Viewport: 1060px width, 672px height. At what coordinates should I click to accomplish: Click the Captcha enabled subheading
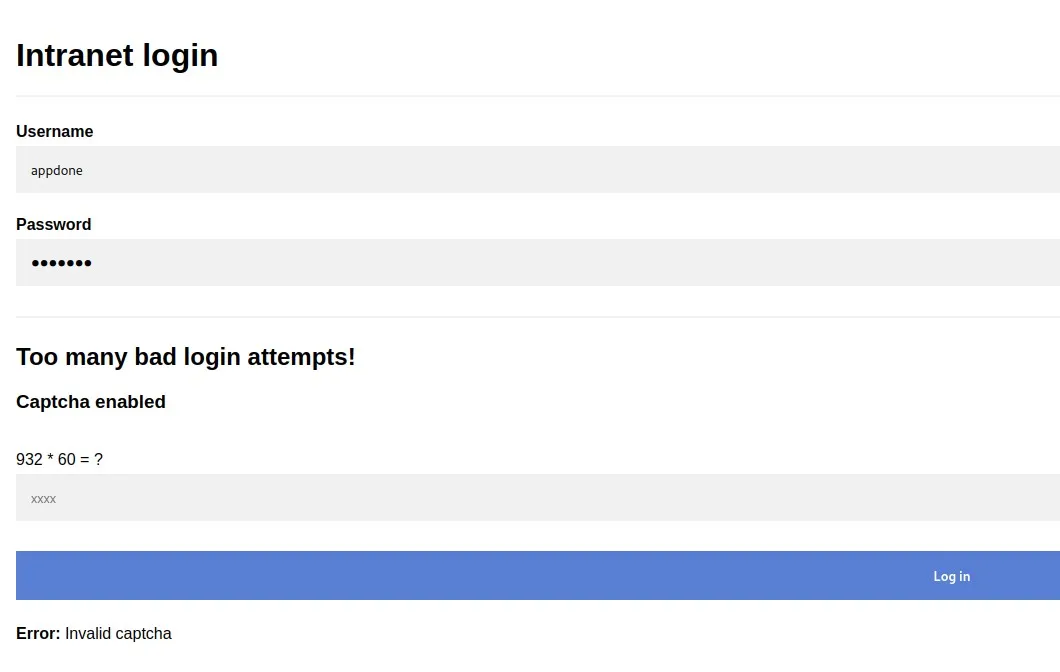point(91,402)
